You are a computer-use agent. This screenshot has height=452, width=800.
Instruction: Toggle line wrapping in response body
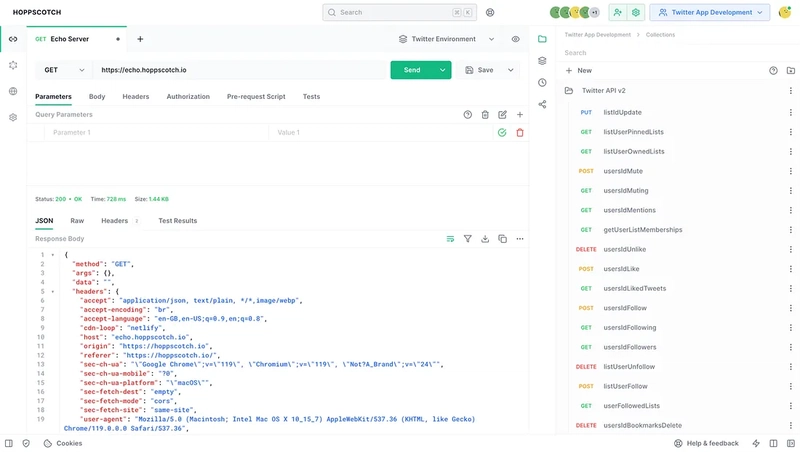(x=451, y=239)
